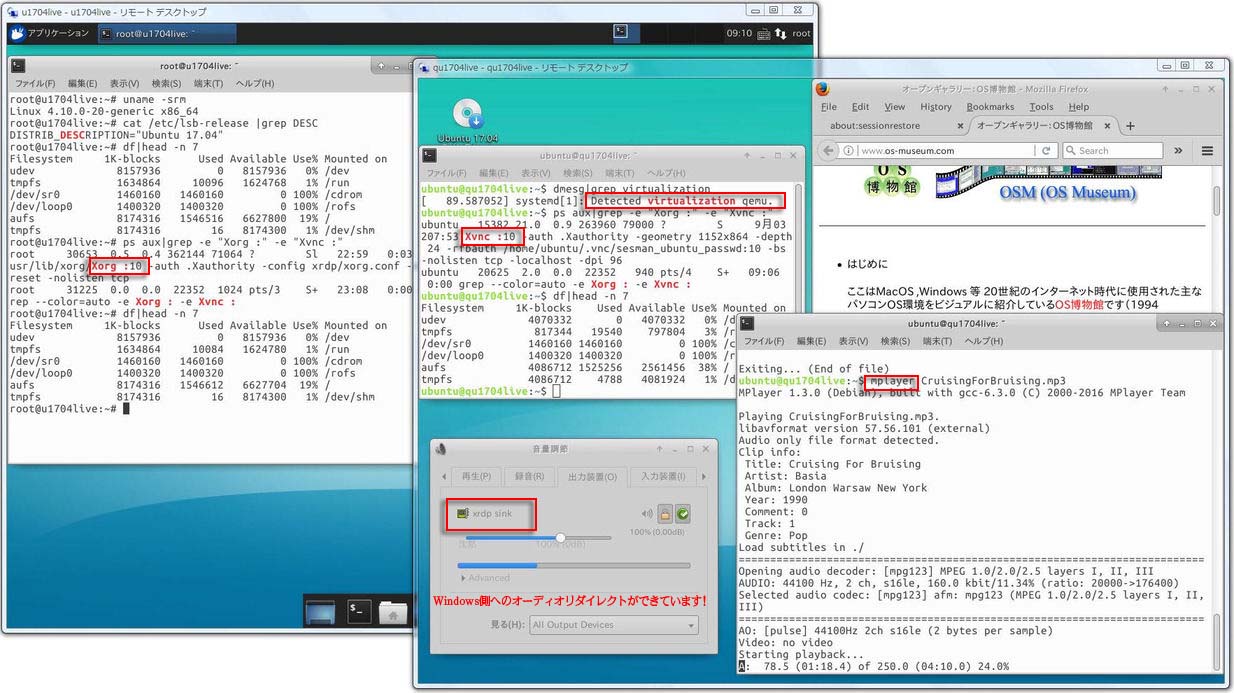The width and height of the screenshot is (1234, 693).
Task: Switch to the 再生(P) tab
Action: [476, 476]
